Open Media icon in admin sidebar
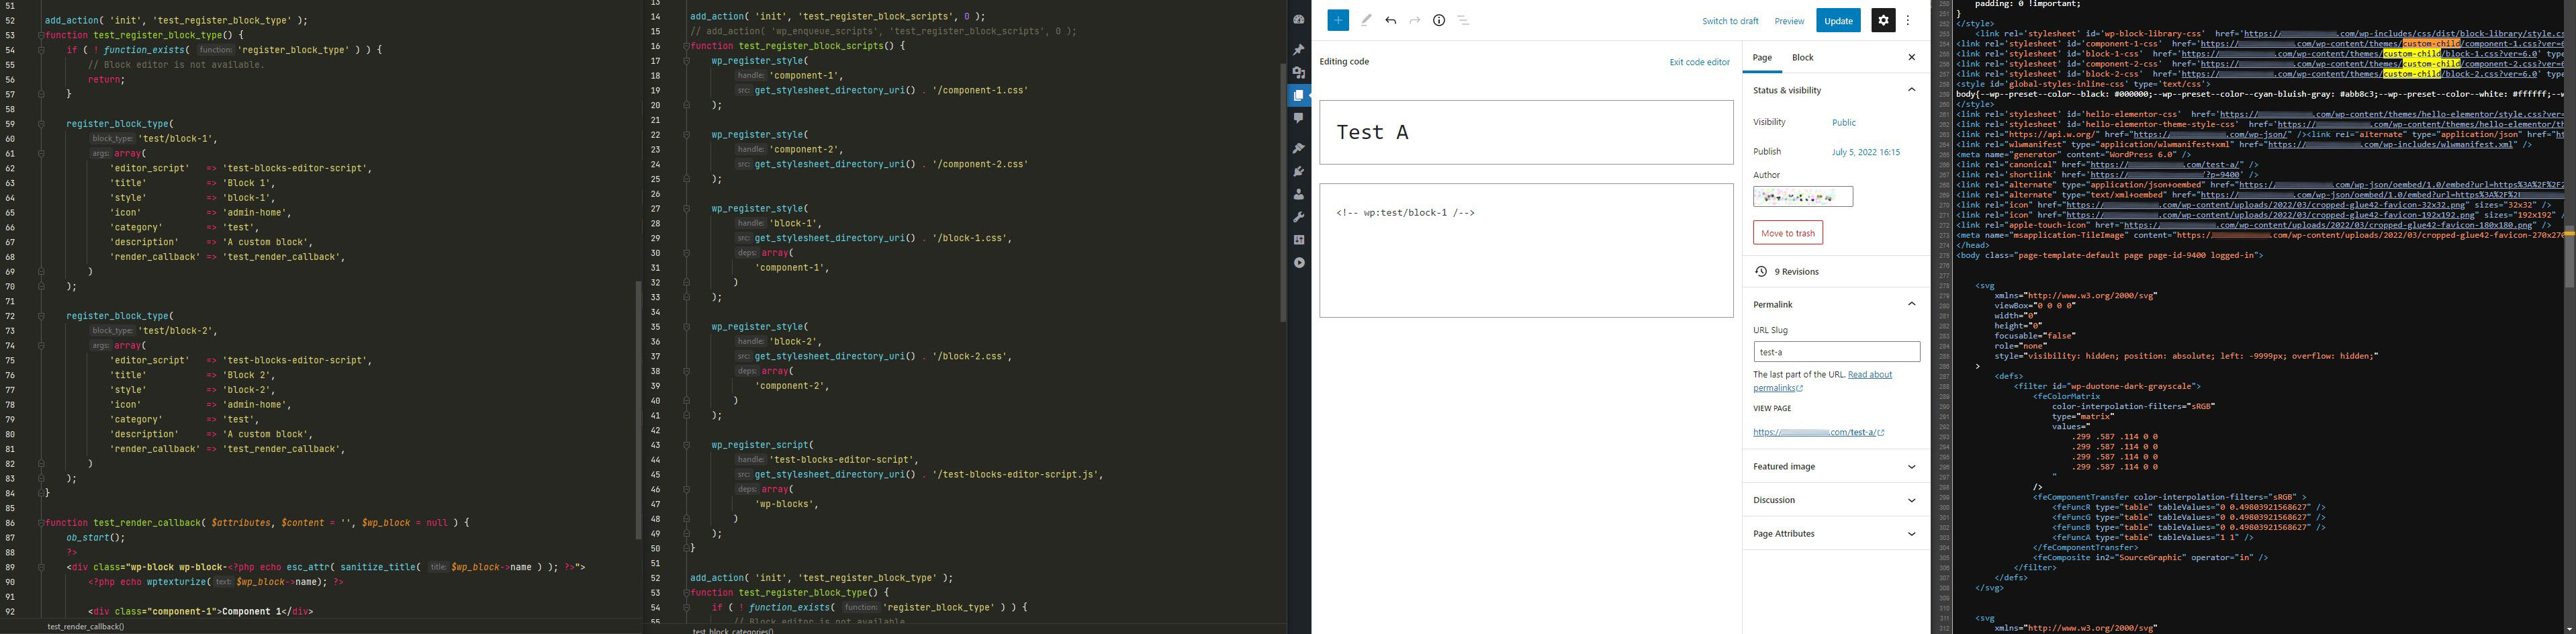 (x=1299, y=73)
